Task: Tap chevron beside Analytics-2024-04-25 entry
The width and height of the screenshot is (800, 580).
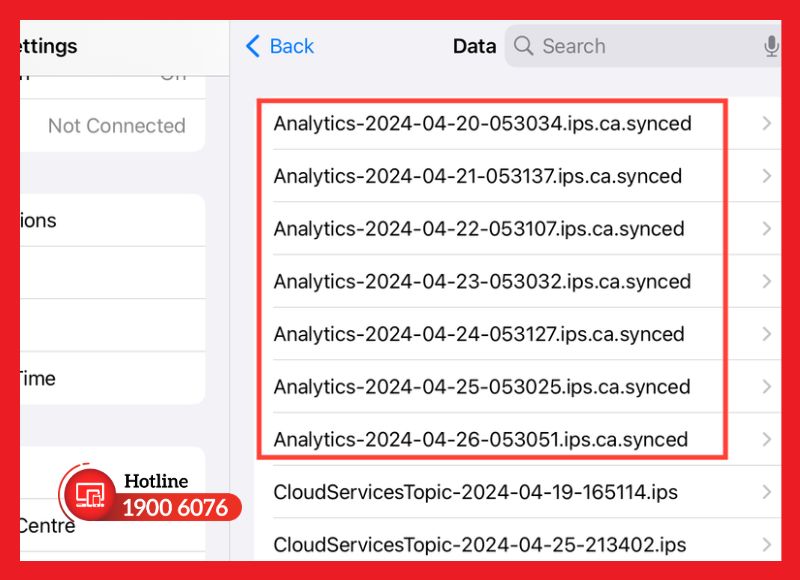Action: [x=765, y=387]
